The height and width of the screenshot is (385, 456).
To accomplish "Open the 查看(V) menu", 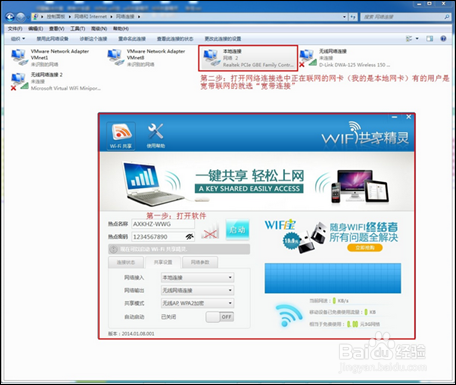I will click(x=56, y=29).
